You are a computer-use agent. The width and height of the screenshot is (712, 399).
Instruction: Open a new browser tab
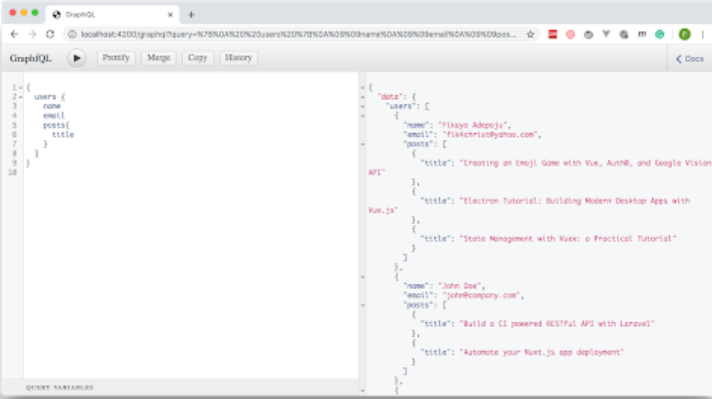pos(191,15)
